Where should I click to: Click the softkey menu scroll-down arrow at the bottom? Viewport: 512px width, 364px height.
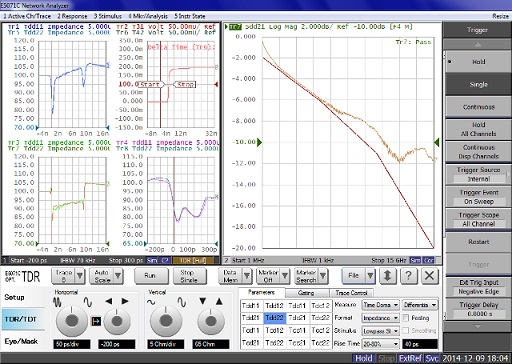click(x=478, y=326)
